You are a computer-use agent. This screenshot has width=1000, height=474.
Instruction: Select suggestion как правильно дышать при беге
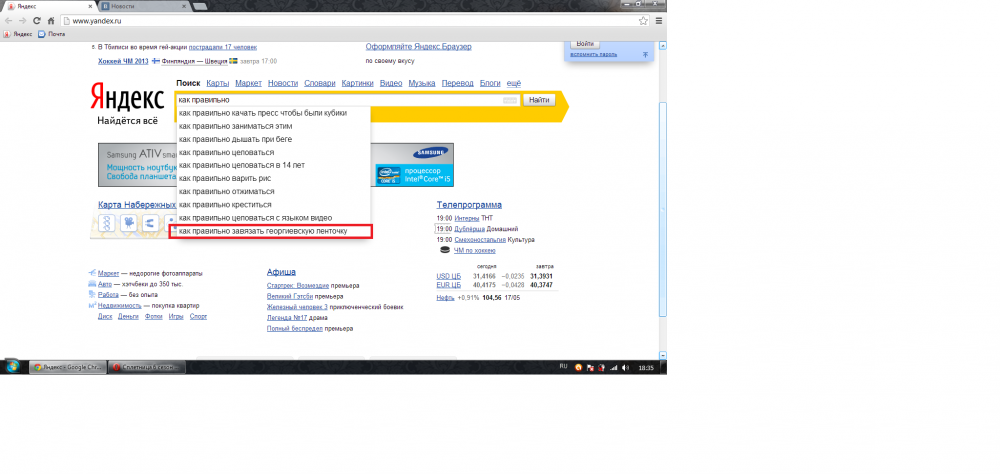point(273,139)
